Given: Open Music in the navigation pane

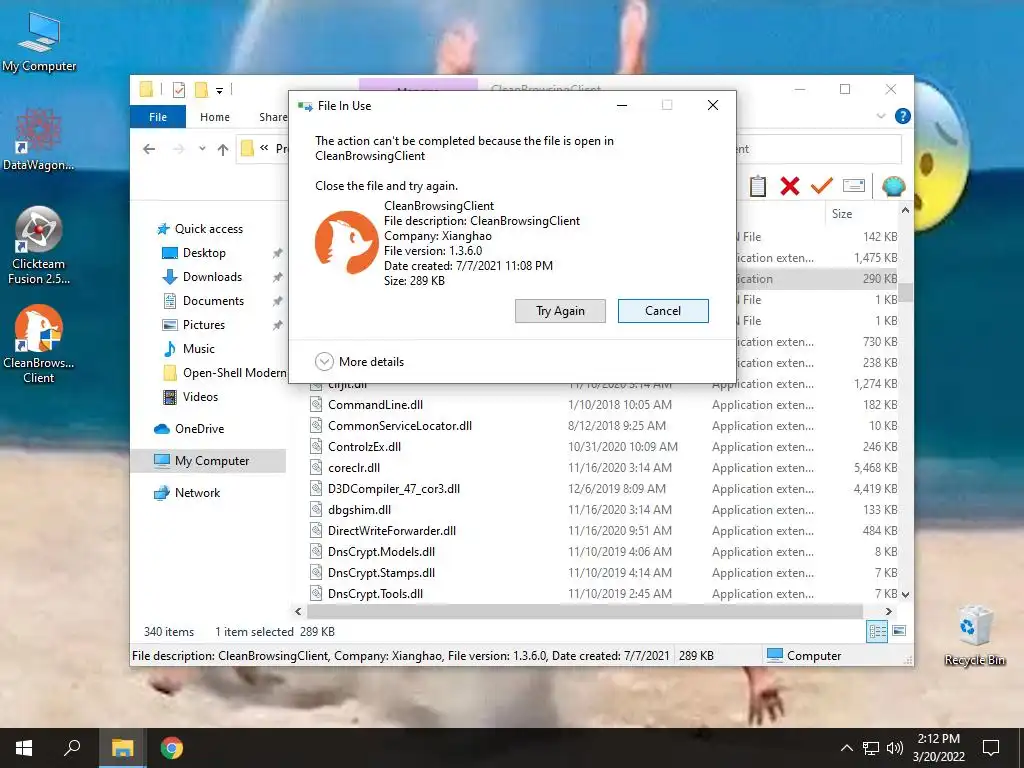Looking at the screenshot, I should [199, 349].
